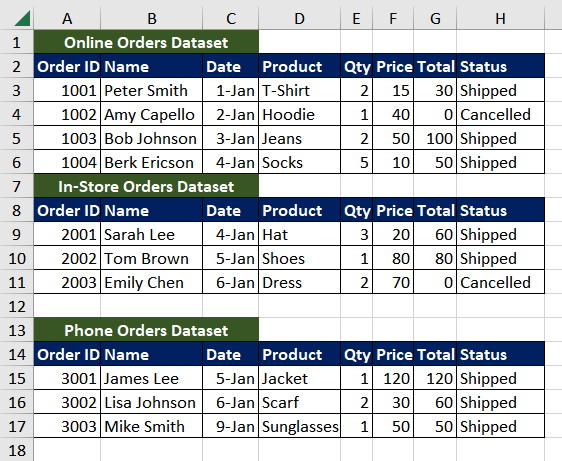Select the Order ID header in row 2
The height and width of the screenshot is (461, 562).
tap(67, 66)
